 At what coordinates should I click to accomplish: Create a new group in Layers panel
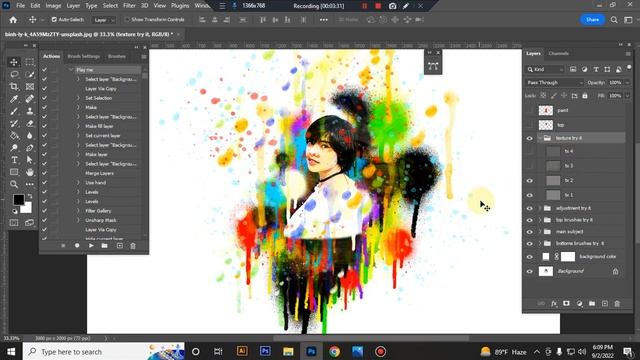(x=592, y=304)
